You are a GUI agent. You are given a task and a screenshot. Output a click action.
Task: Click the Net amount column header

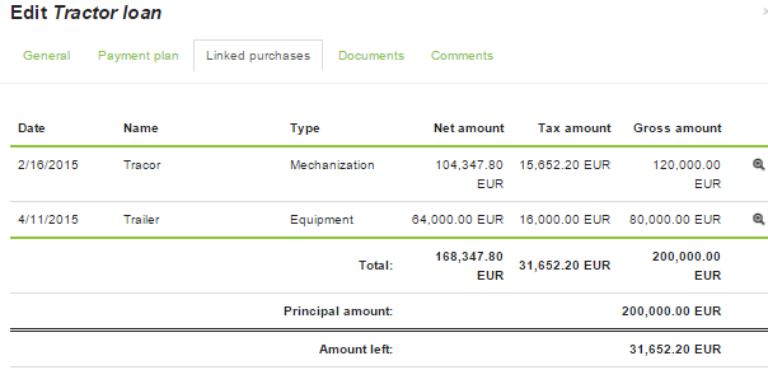click(469, 128)
